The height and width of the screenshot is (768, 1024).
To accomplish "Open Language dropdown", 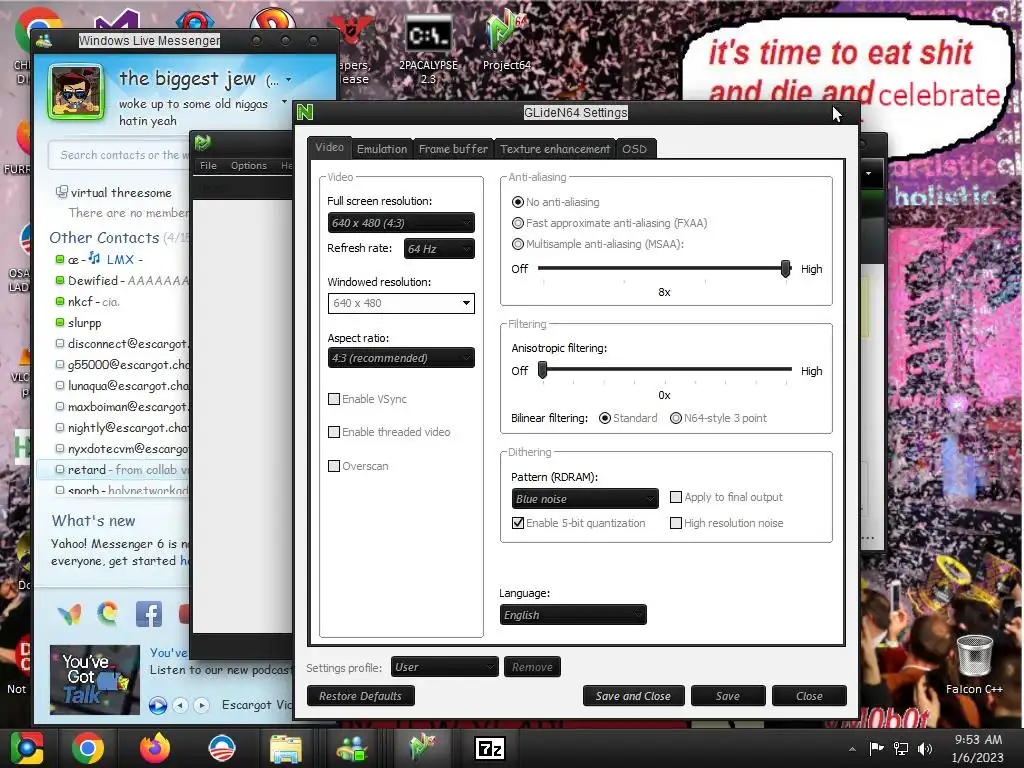I will pyautogui.click(x=573, y=615).
